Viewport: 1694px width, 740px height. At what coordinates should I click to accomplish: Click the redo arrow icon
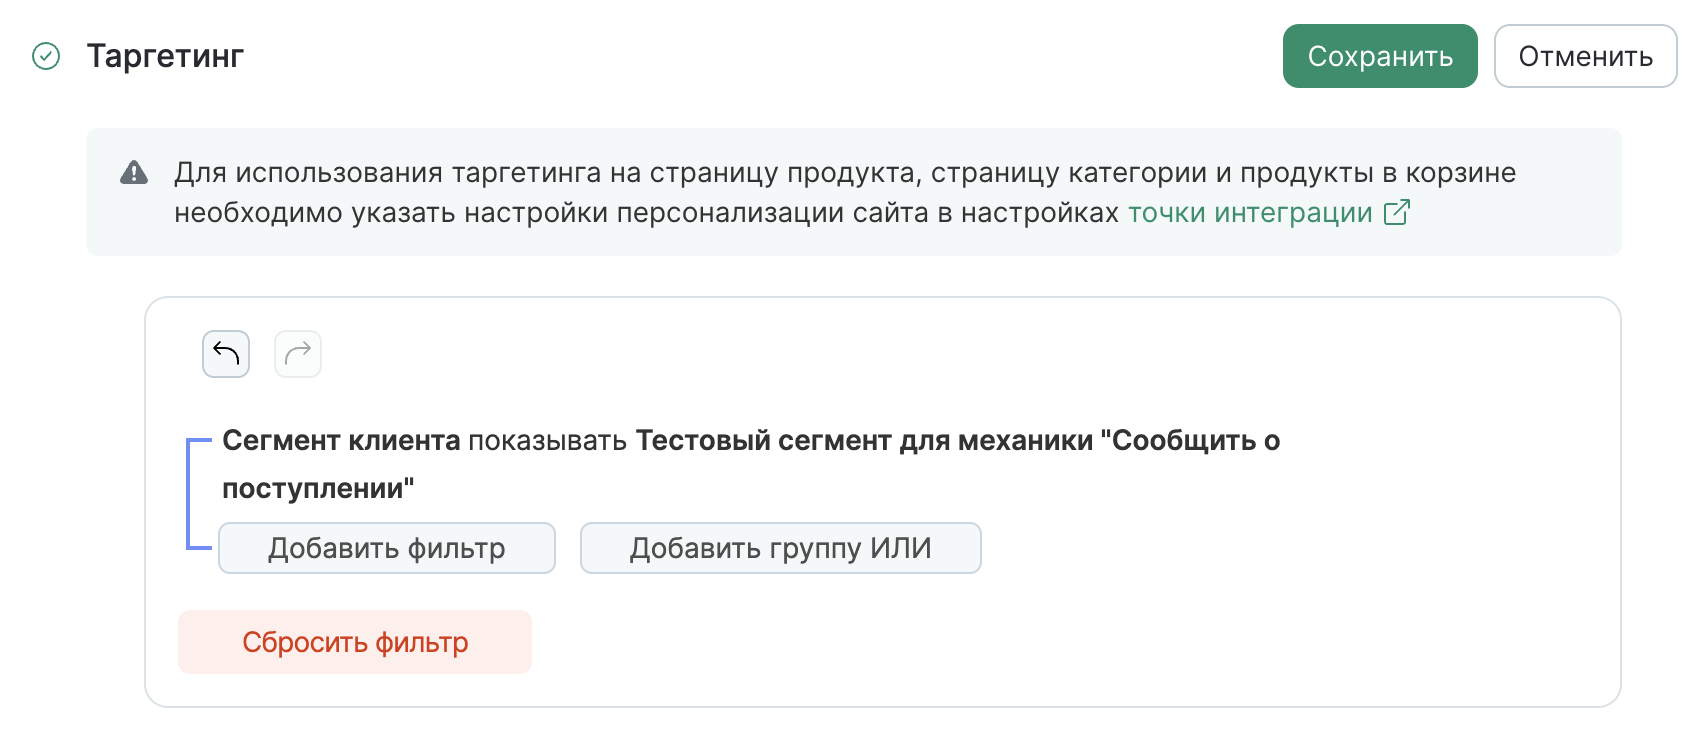coord(297,354)
